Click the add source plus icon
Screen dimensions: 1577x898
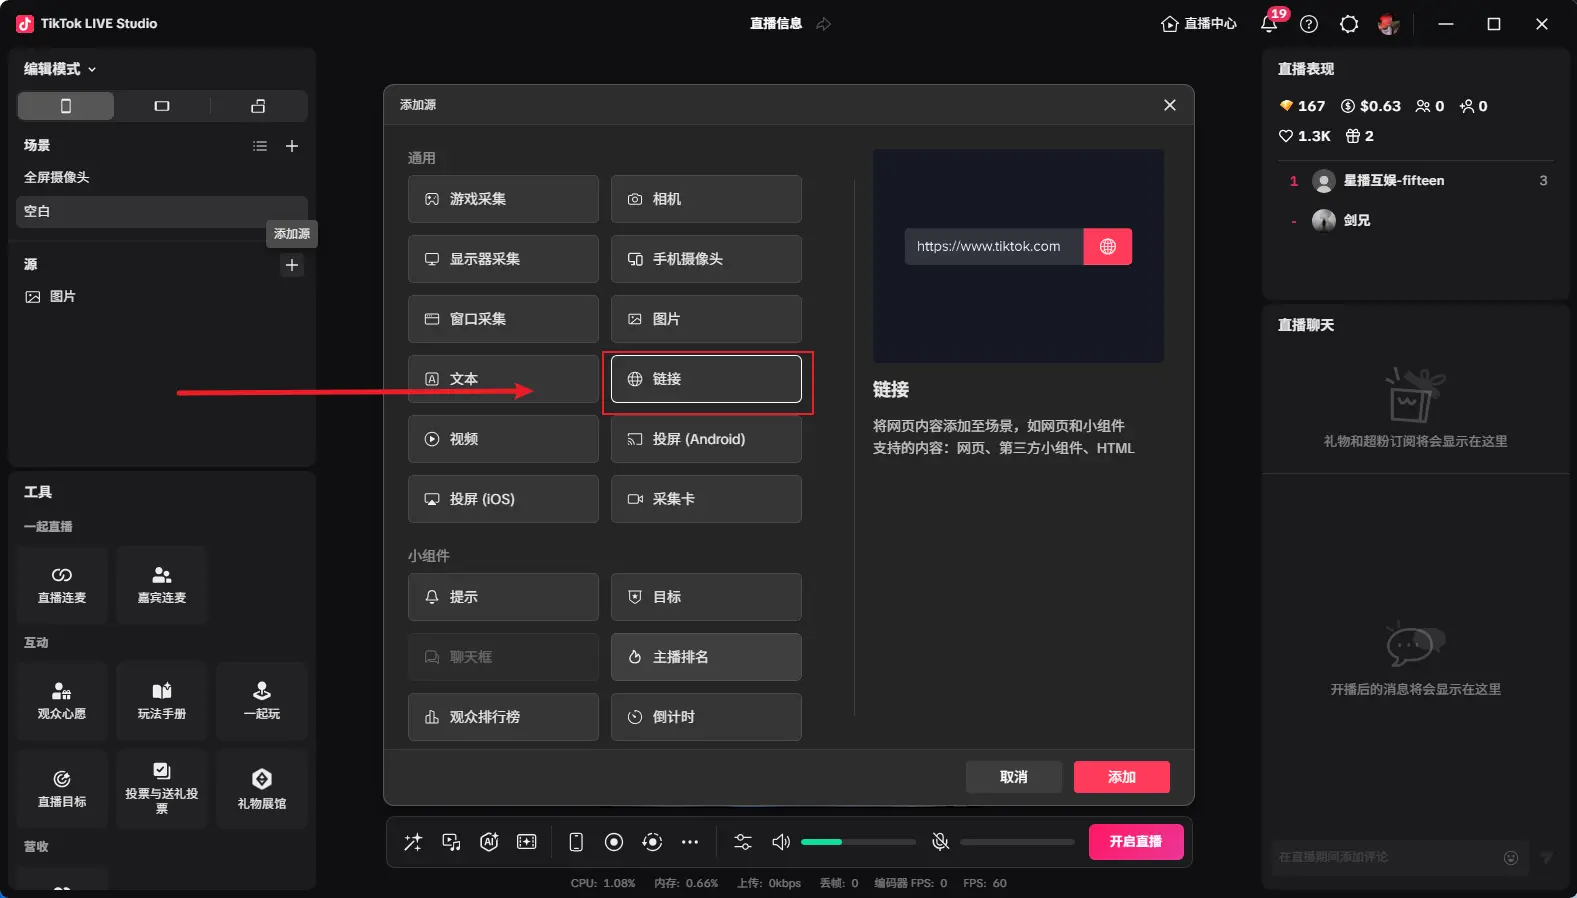coord(292,265)
